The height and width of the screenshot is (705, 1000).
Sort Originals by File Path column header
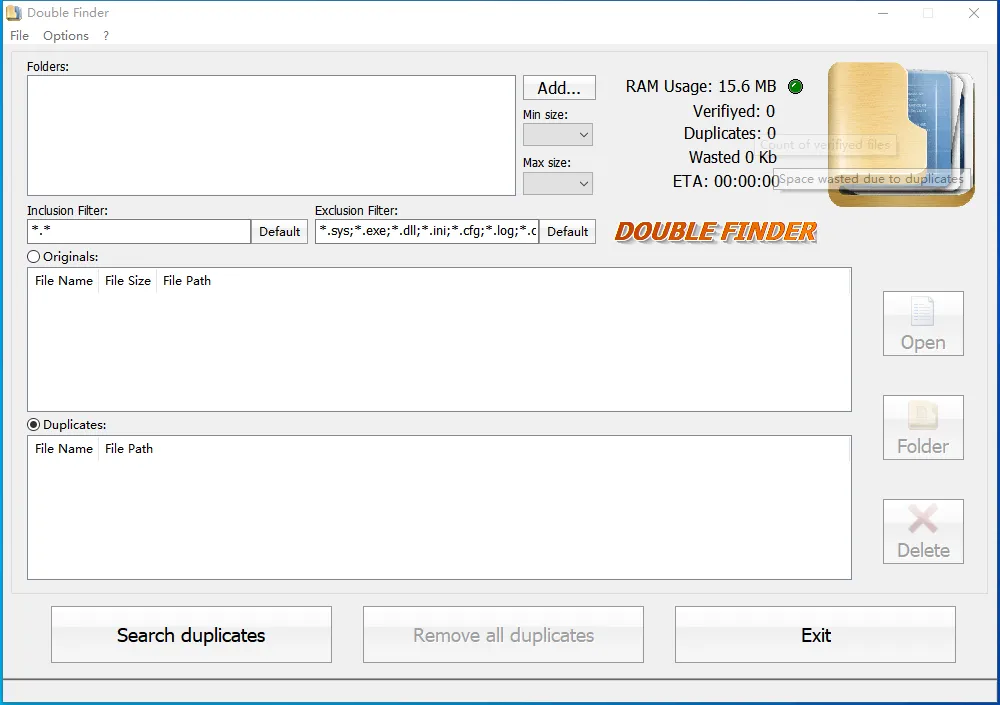(x=187, y=281)
